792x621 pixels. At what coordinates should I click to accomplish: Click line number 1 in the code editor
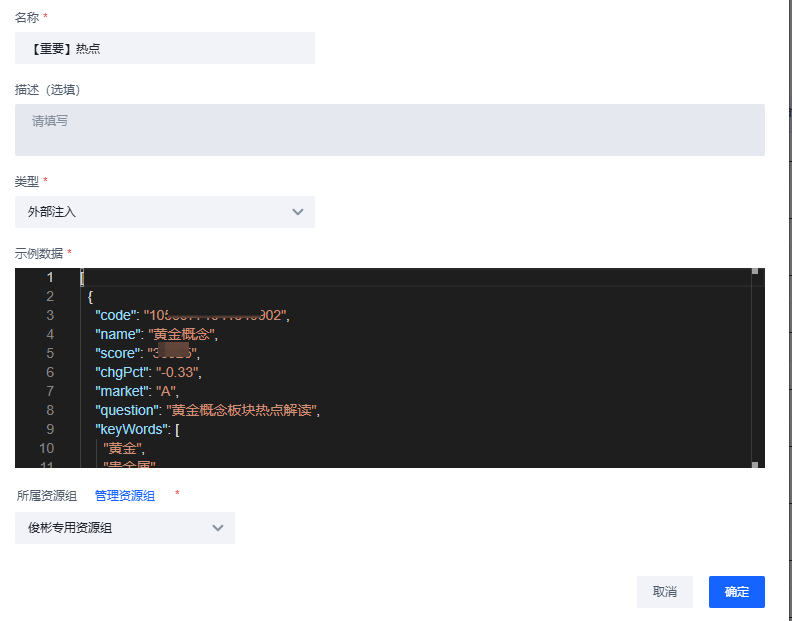coord(50,277)
